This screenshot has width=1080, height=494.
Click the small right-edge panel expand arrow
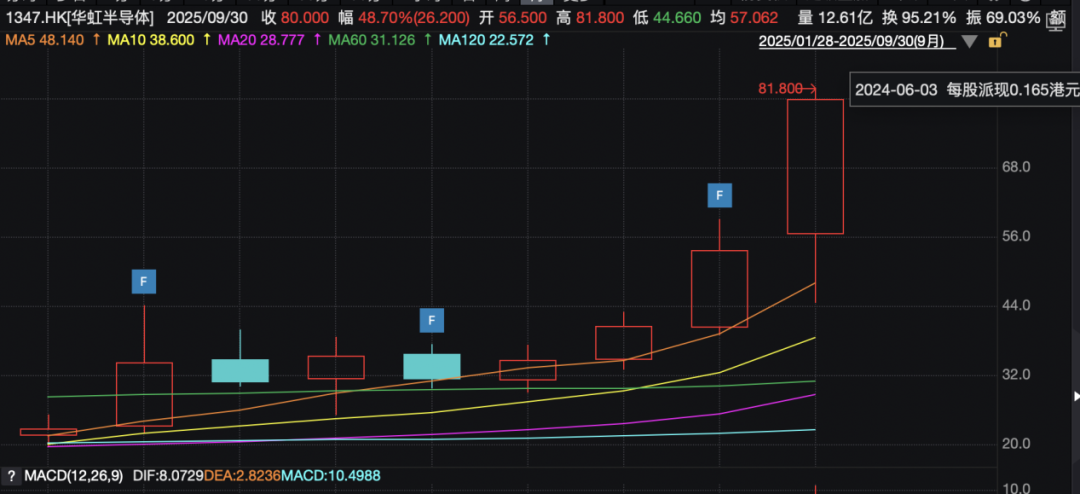coord(1075,395)
